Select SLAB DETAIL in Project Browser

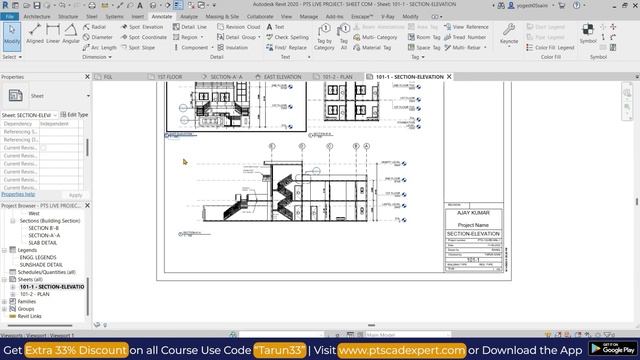coord(42,243)
